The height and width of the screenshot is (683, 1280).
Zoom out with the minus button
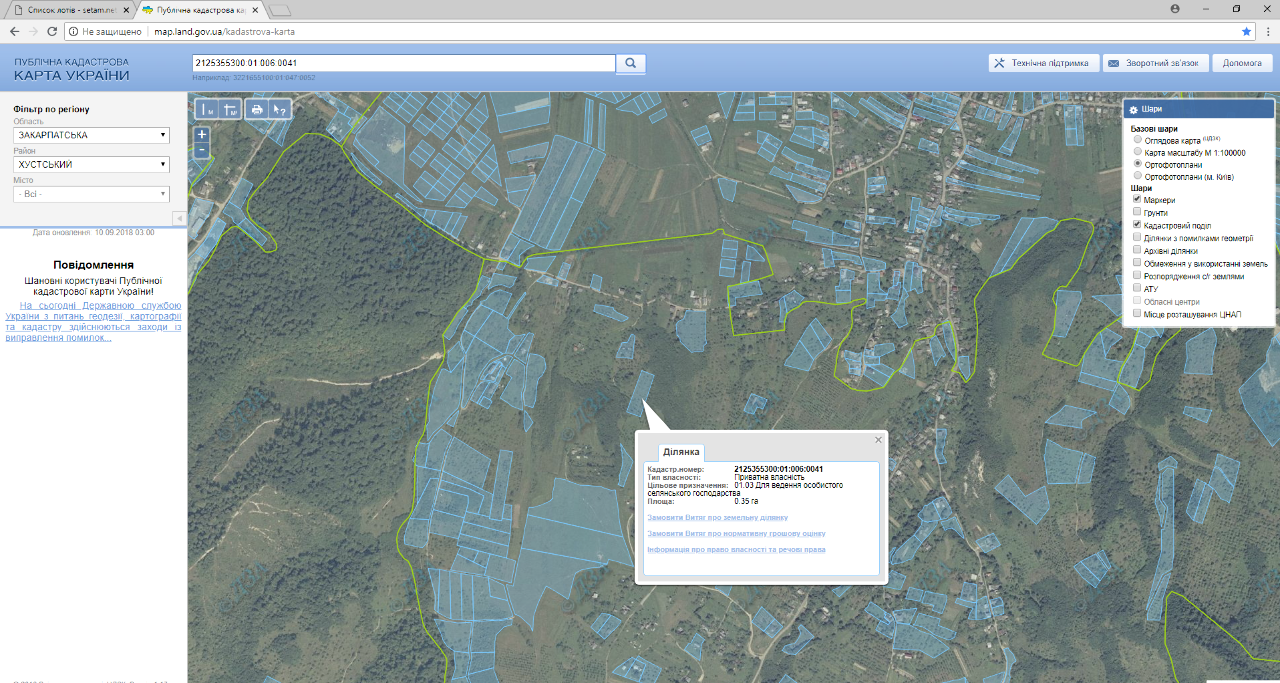coord(202,150)
